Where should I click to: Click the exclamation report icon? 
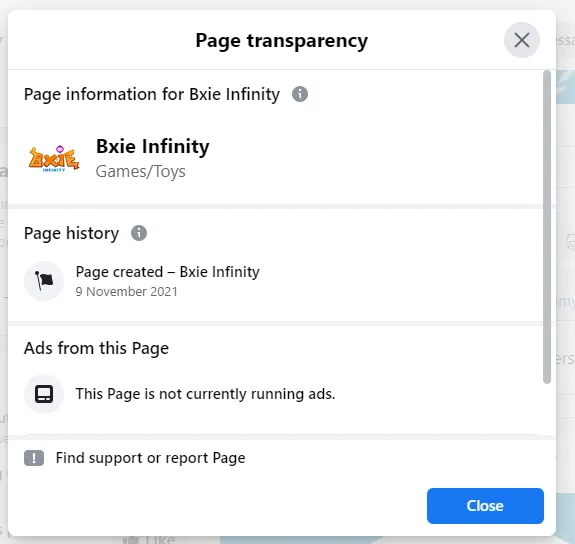point(34,458)
